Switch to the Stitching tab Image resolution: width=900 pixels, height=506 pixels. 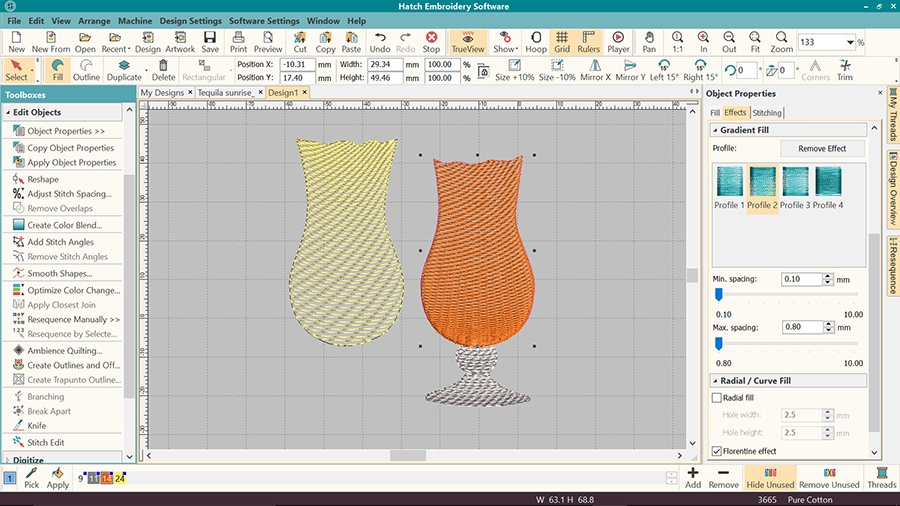[767, 113]
